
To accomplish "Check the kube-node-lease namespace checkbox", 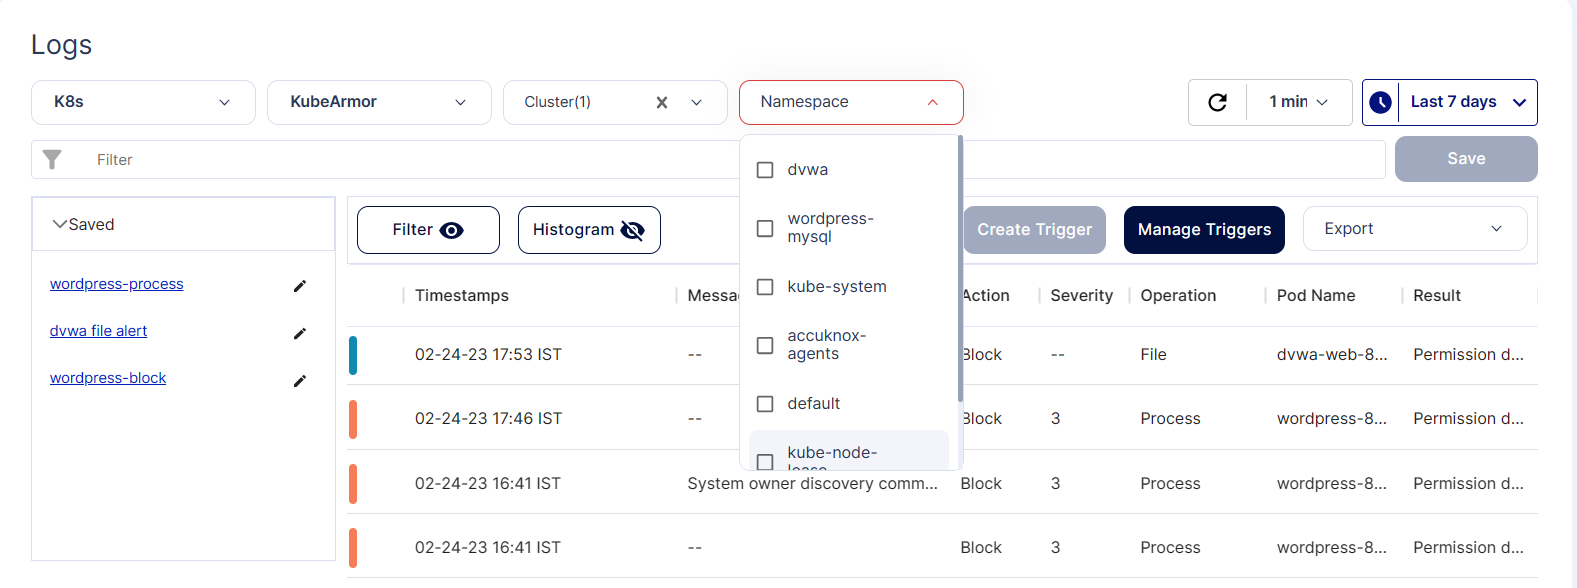I will pos(765,461).
